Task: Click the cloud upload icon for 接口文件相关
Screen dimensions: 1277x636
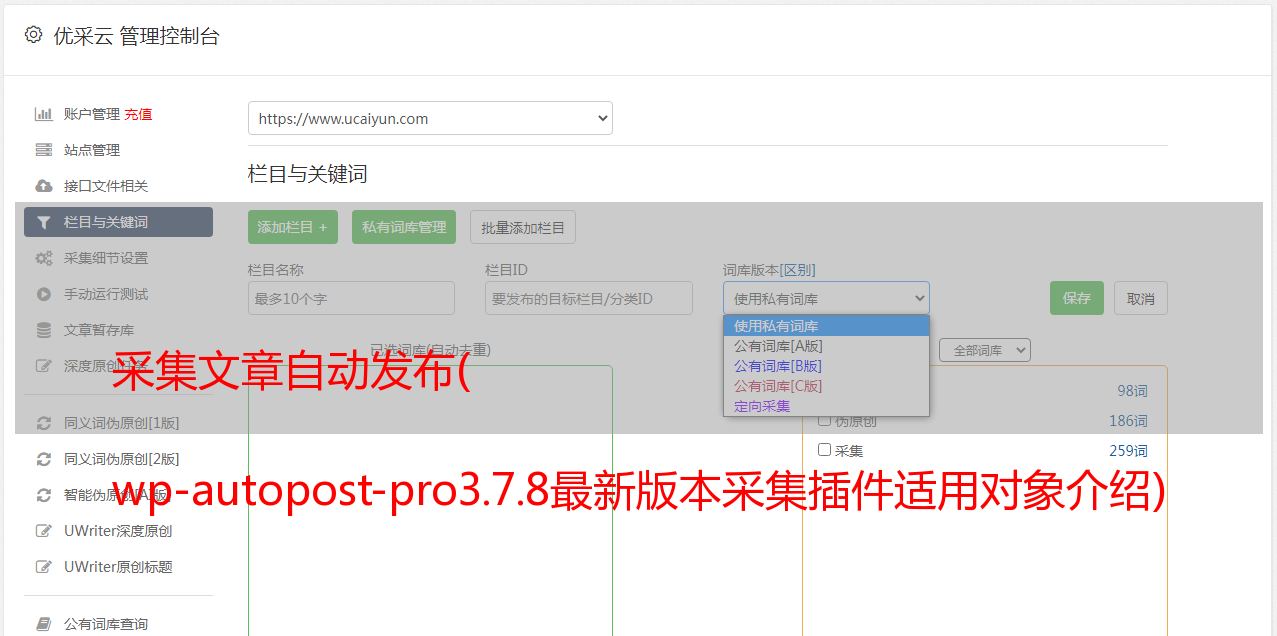Action: pos(43,186)
